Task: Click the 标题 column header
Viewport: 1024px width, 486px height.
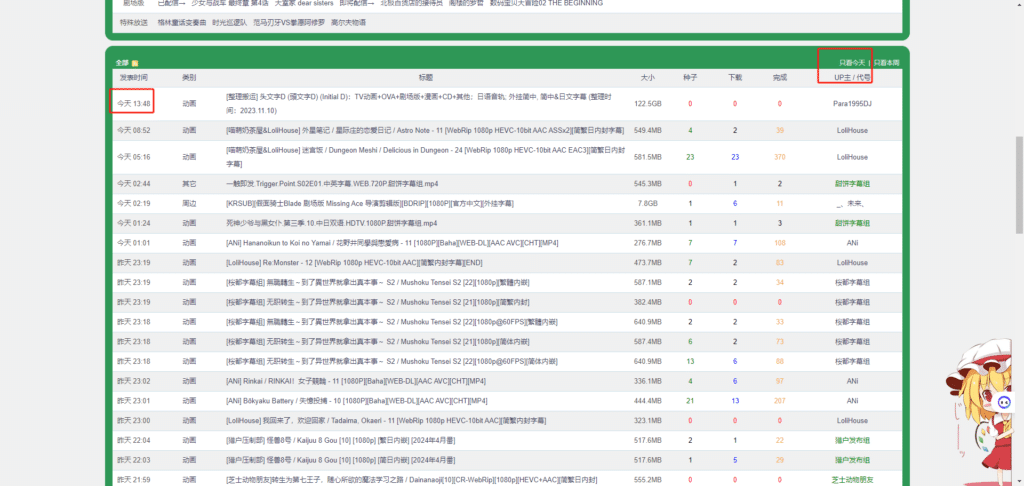Action: pos(426,78)
